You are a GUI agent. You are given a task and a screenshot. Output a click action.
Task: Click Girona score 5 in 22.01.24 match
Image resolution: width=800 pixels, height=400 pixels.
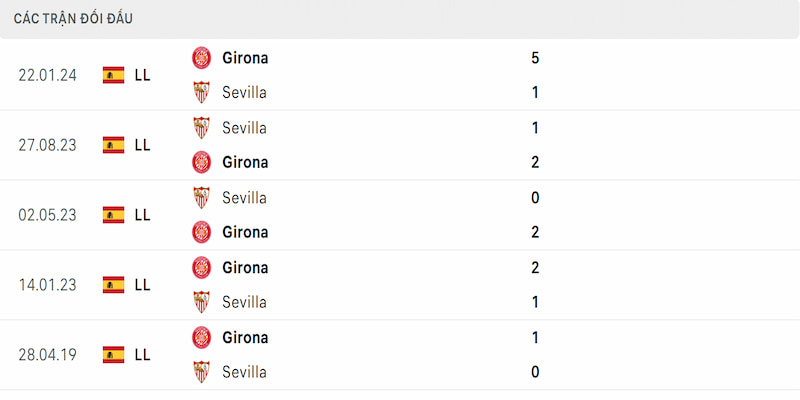[x=535, y=58]
